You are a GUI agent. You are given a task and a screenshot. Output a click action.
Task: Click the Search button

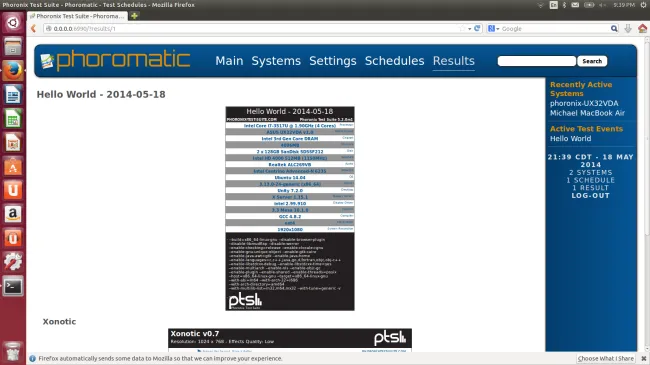click(592, 61)
